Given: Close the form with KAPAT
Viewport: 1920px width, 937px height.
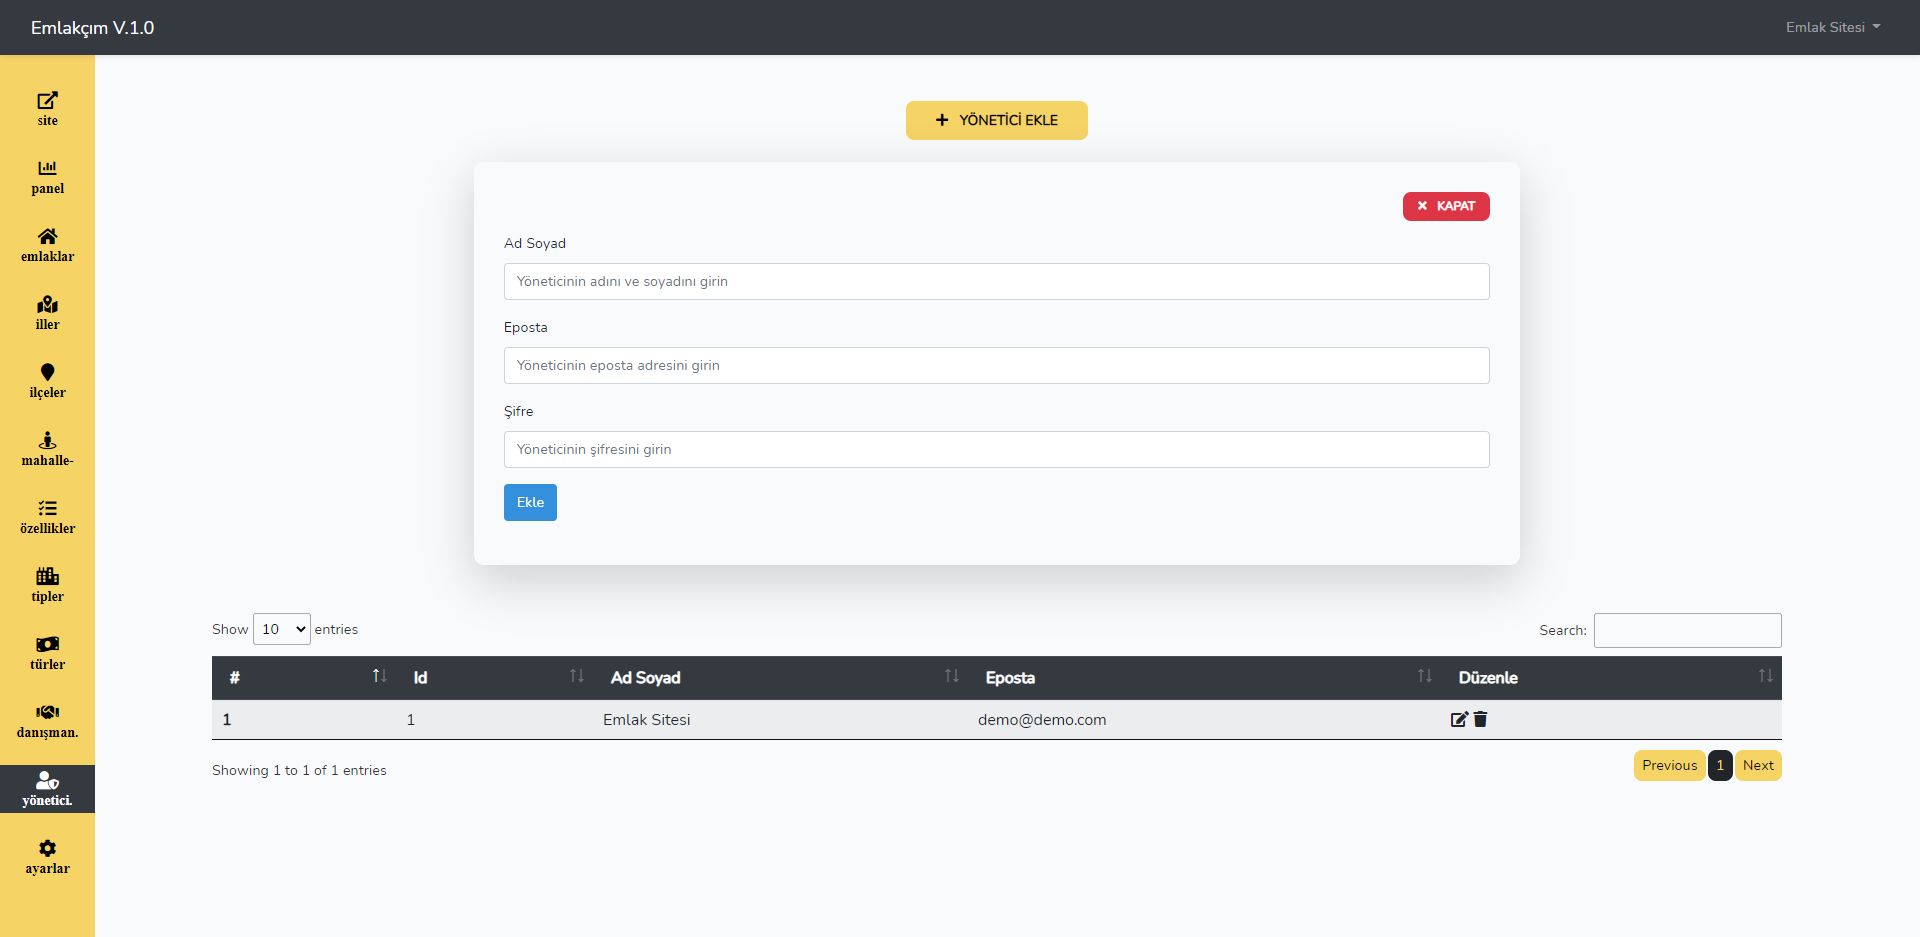Looking at the screenshot, I should coord(1446,206).
